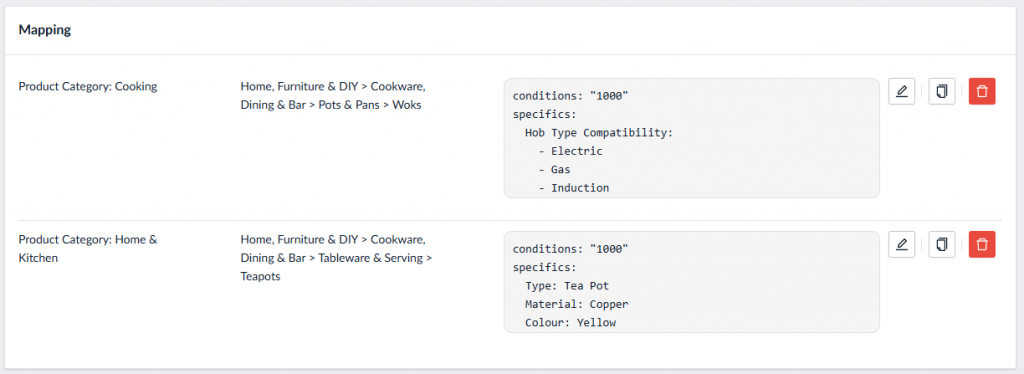Click the Pots & Pans > Woks category path
Image resolution: width=1024 pixels, height=374 pixels.
point(331,95)
